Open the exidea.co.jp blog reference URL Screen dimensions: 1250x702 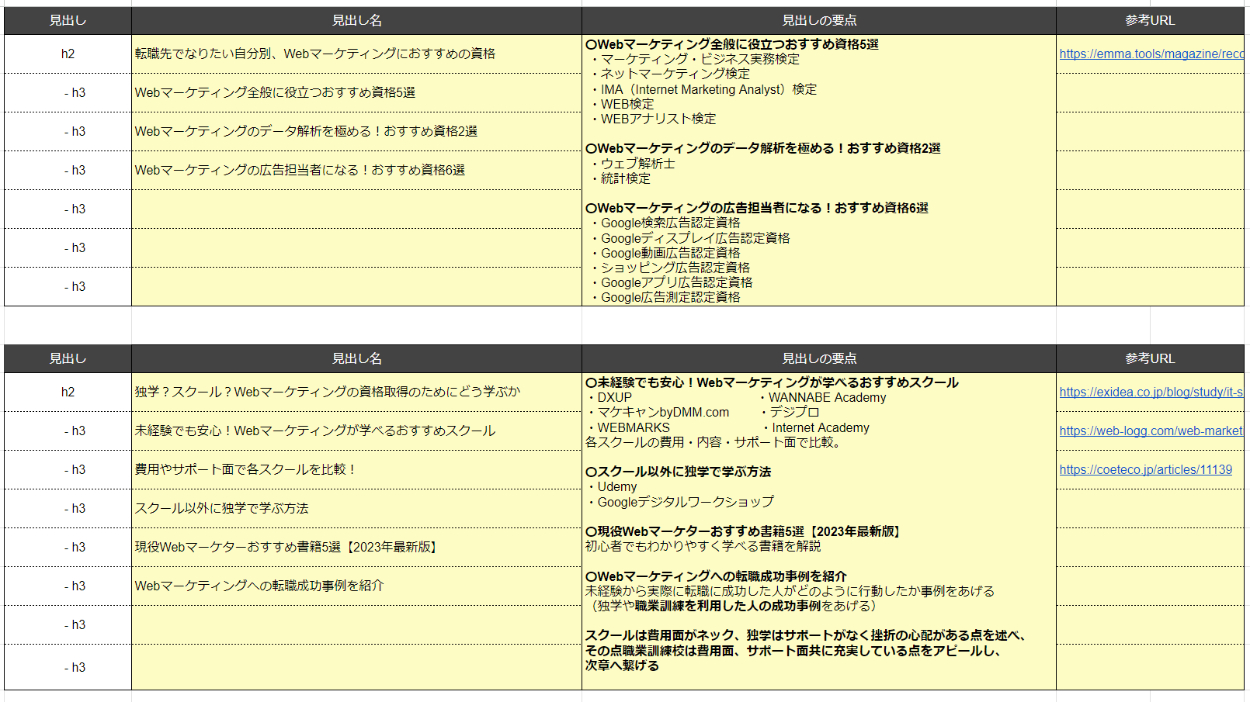click(x=1151, y=392)
